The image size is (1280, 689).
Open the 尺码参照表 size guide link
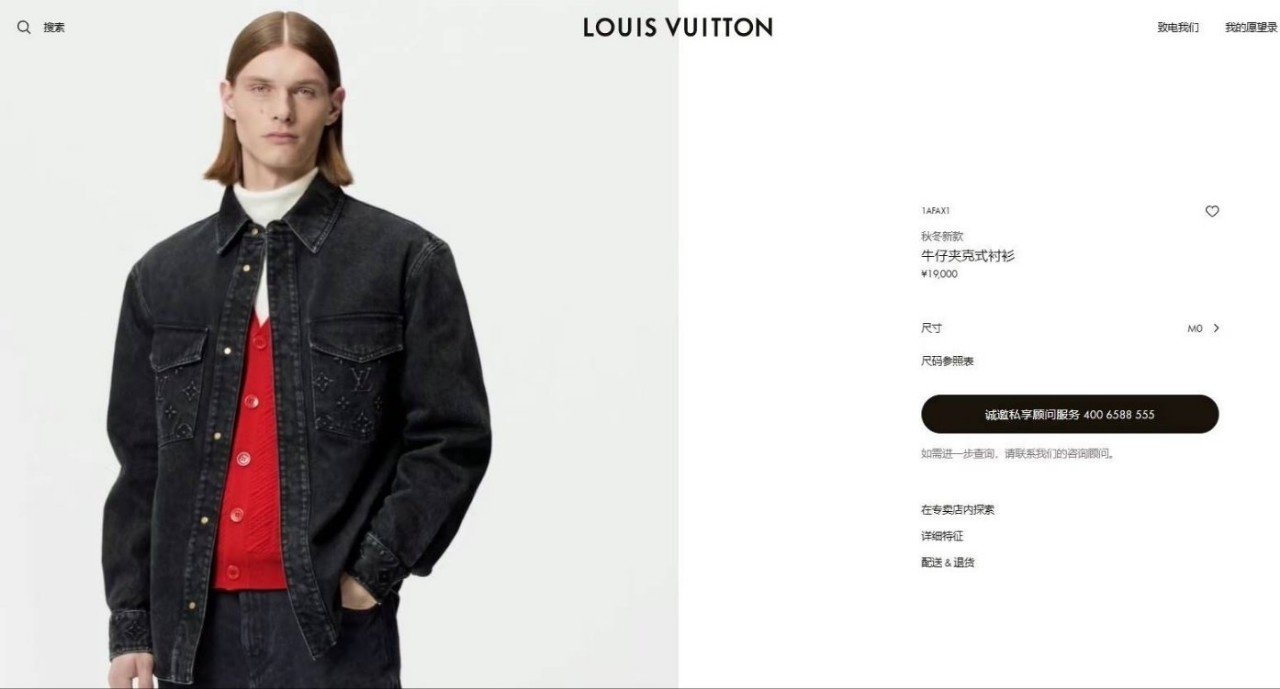pyautogui.click(x=947, y=361)
